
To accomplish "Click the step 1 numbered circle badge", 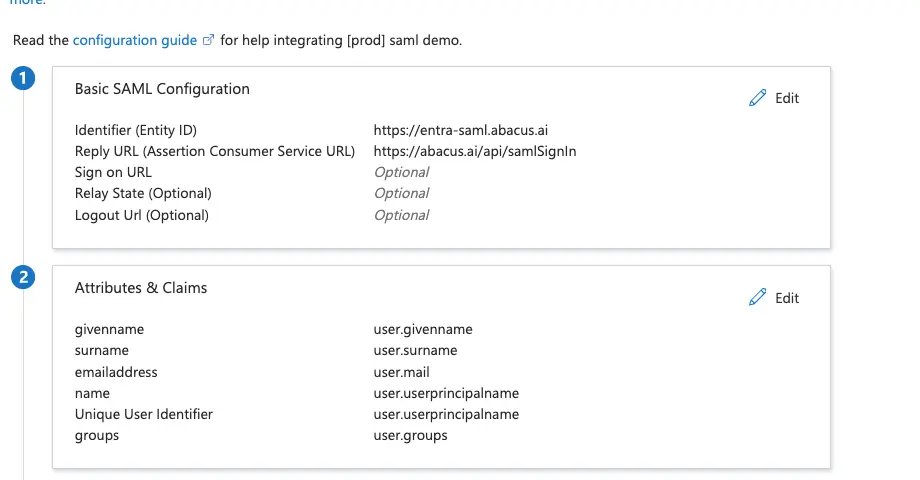I will 23,80.
